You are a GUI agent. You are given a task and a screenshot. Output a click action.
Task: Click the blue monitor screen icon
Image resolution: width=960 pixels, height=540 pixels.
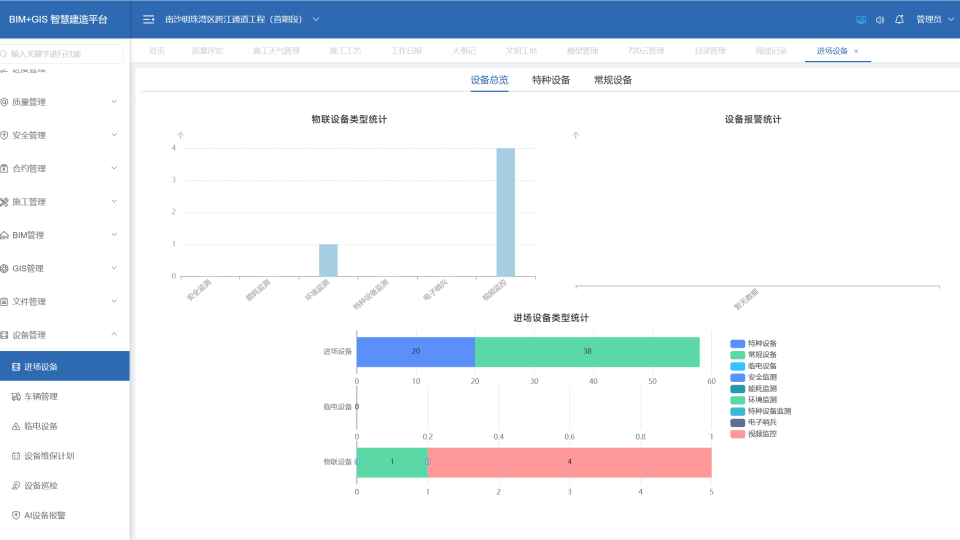[x=861, y=19]
